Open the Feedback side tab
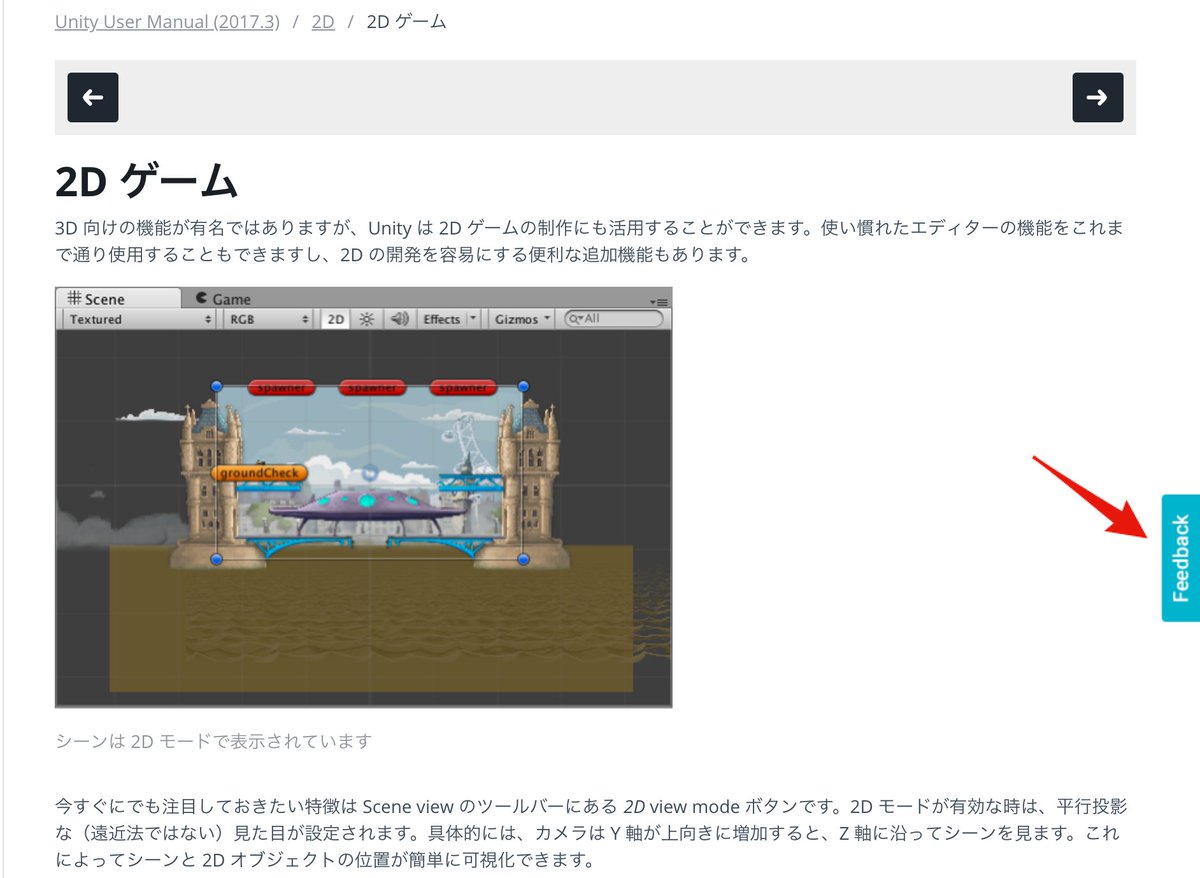Screen dimensions: 1200x878 1181,557
